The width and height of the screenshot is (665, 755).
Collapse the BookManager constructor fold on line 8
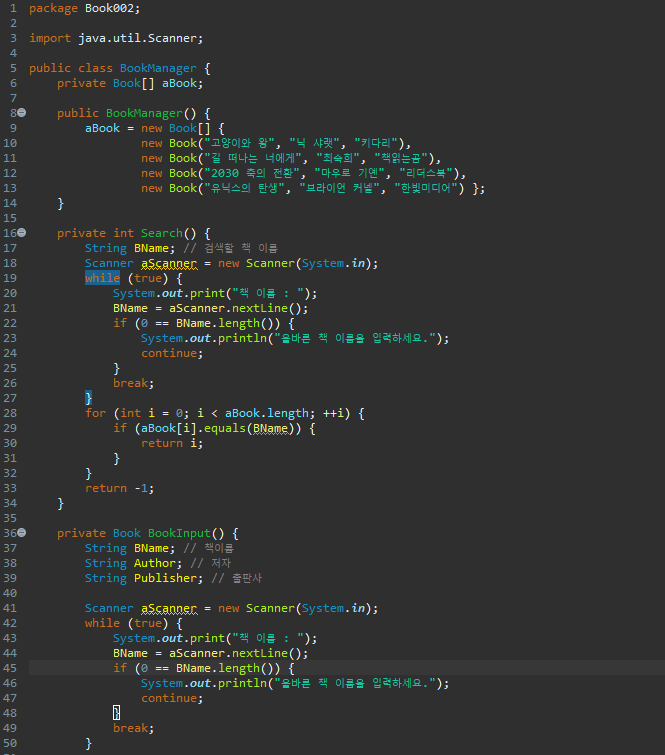pyautogui.click(x=22, y=113)
